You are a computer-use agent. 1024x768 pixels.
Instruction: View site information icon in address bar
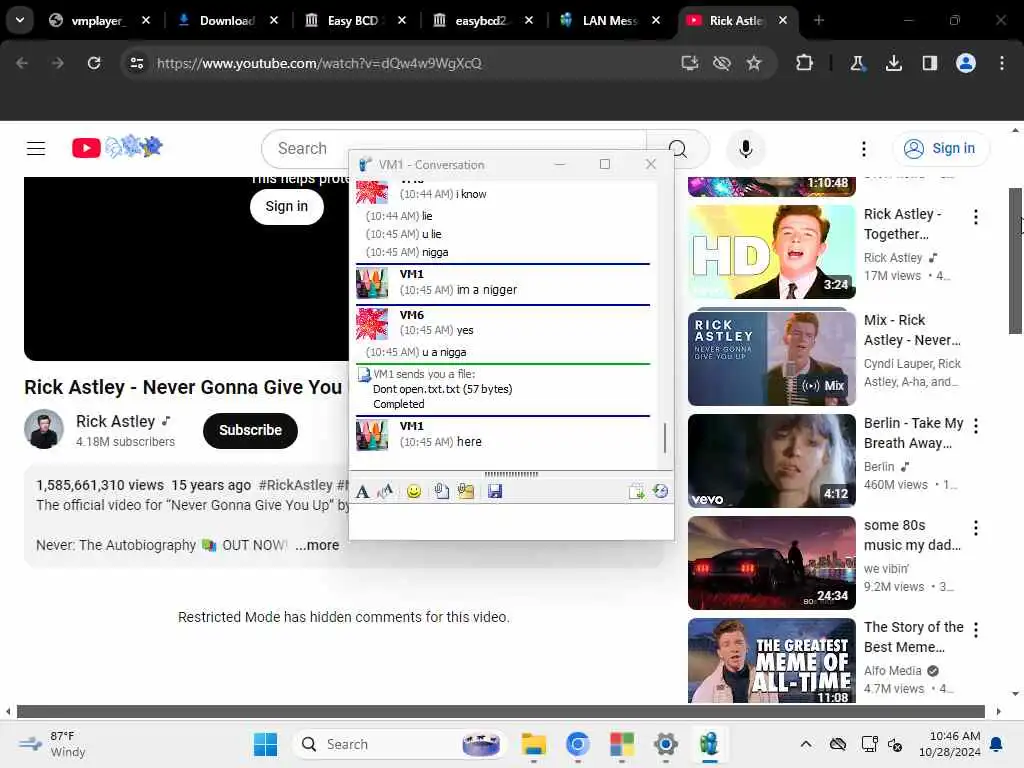pyautogui.click(x=136, y=63)
